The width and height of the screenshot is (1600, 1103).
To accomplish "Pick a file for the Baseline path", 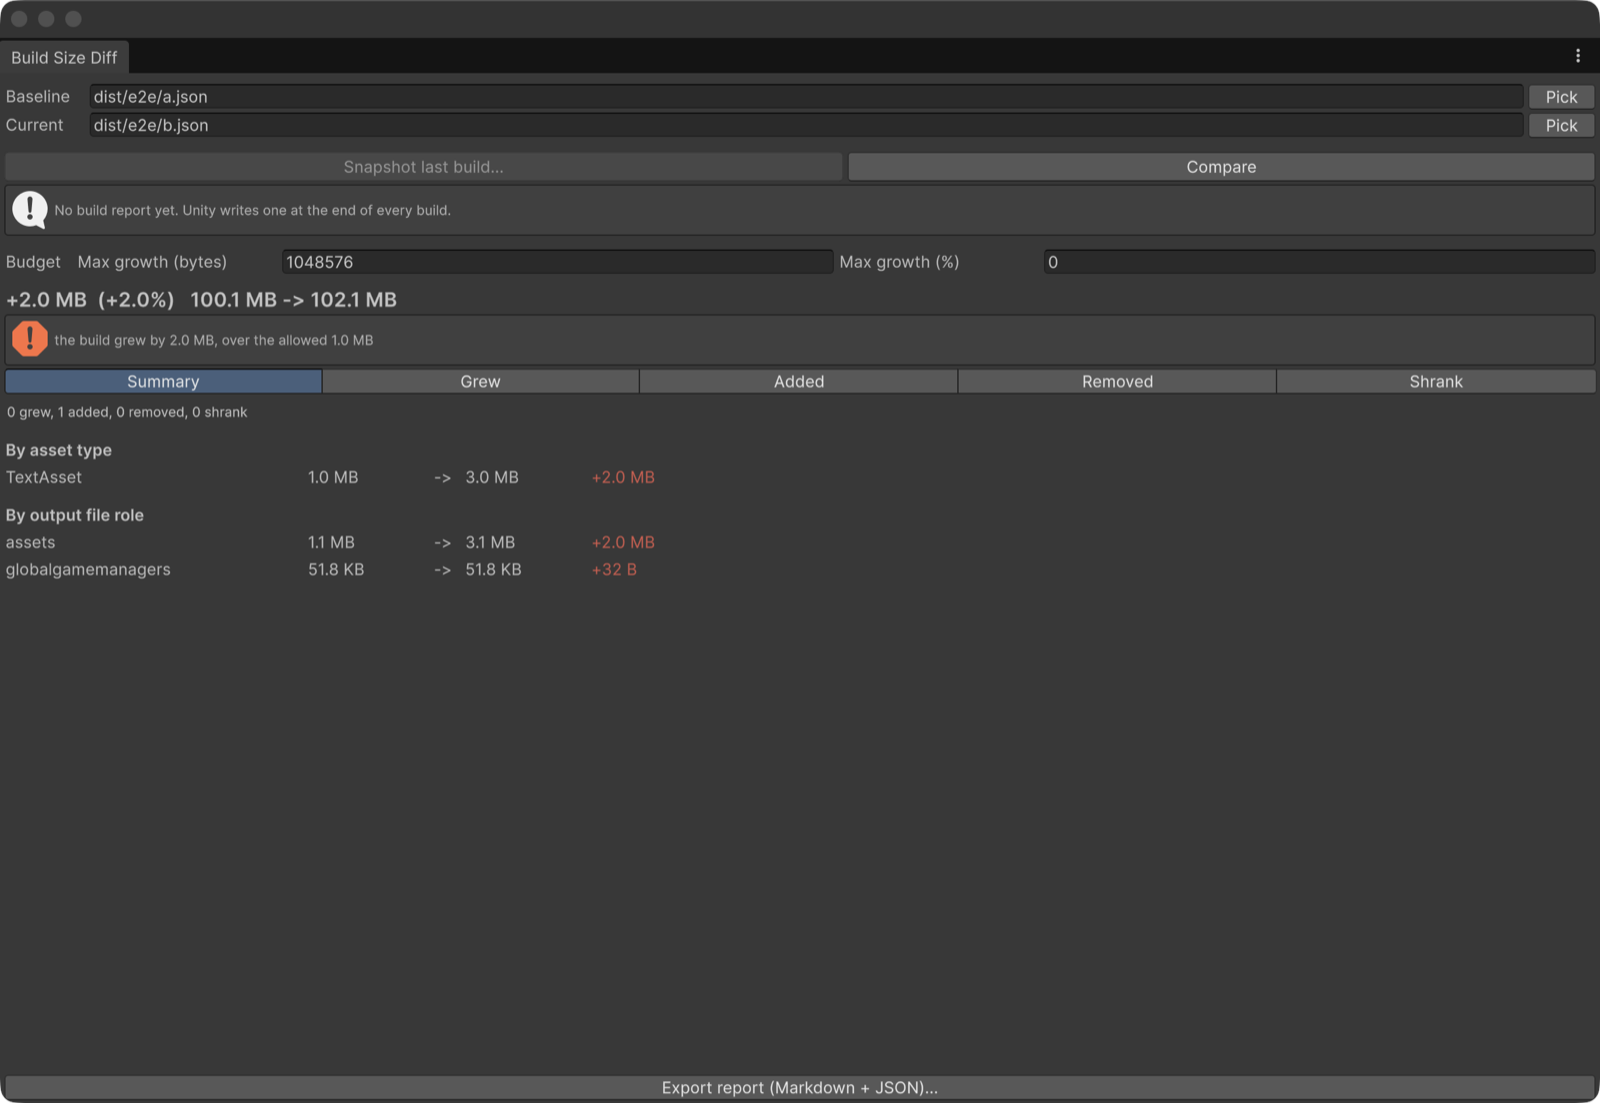I will 1561,97.
